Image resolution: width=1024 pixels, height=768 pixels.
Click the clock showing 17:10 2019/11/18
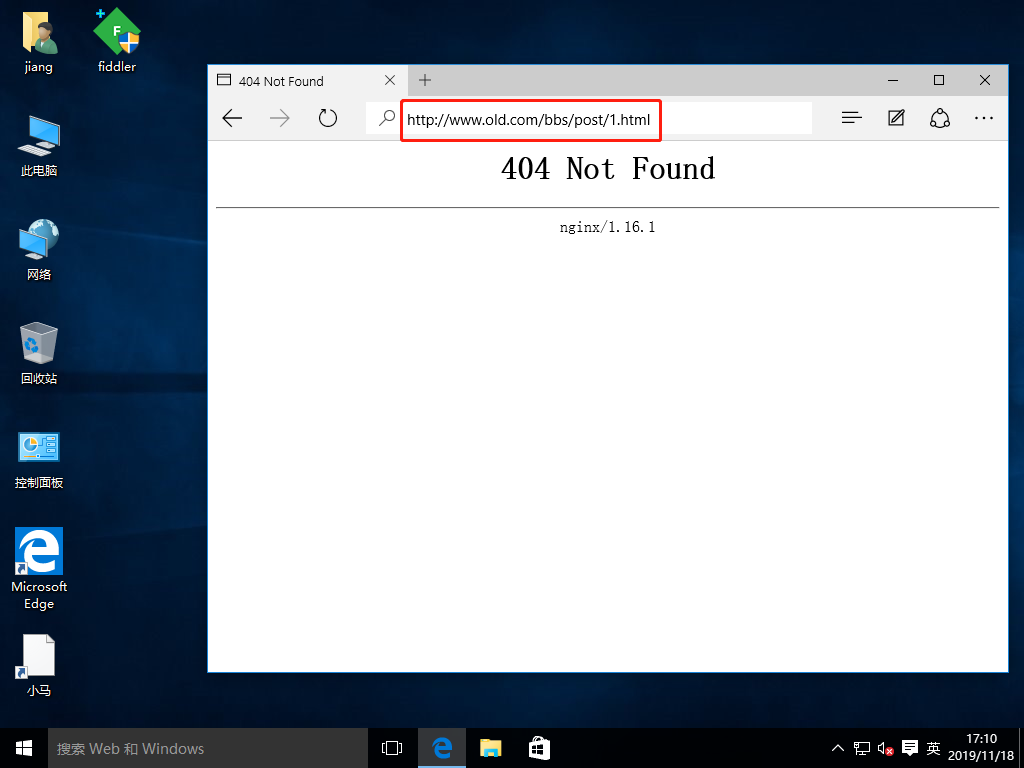tap(981, 747)
